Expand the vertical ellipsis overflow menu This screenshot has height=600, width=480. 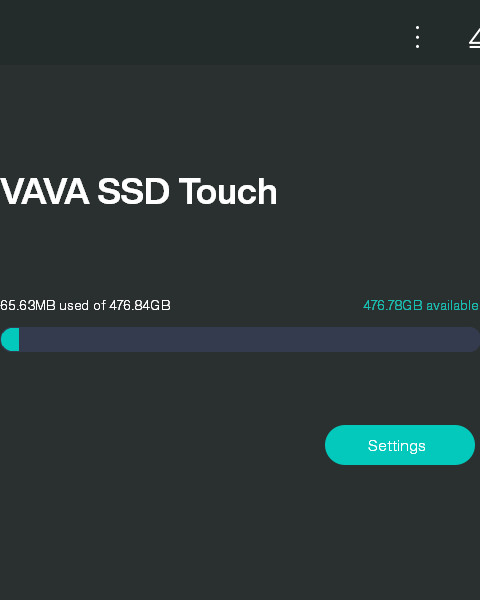[x=417, y=37]
